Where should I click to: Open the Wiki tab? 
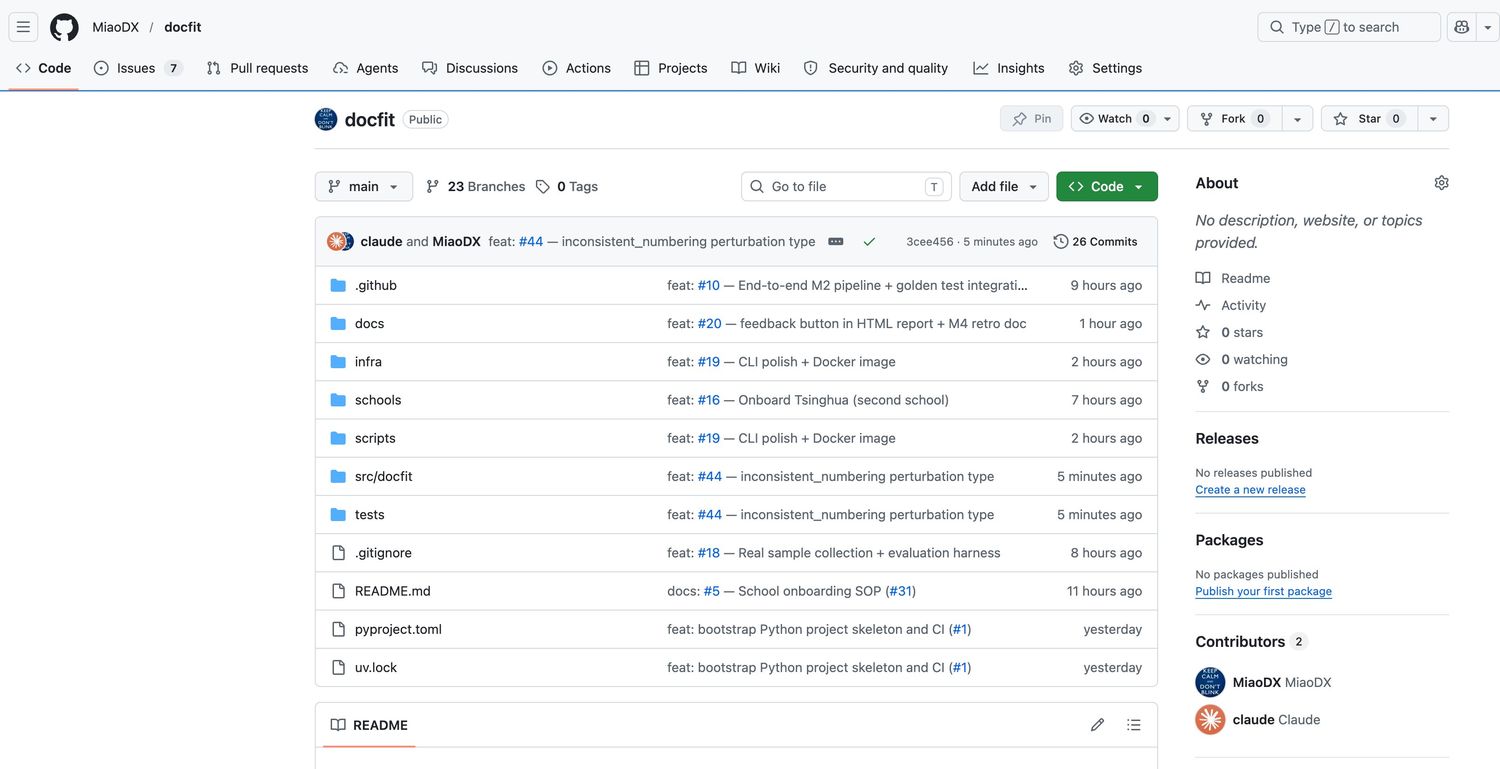pyautogui.click(x=755, y=68)
